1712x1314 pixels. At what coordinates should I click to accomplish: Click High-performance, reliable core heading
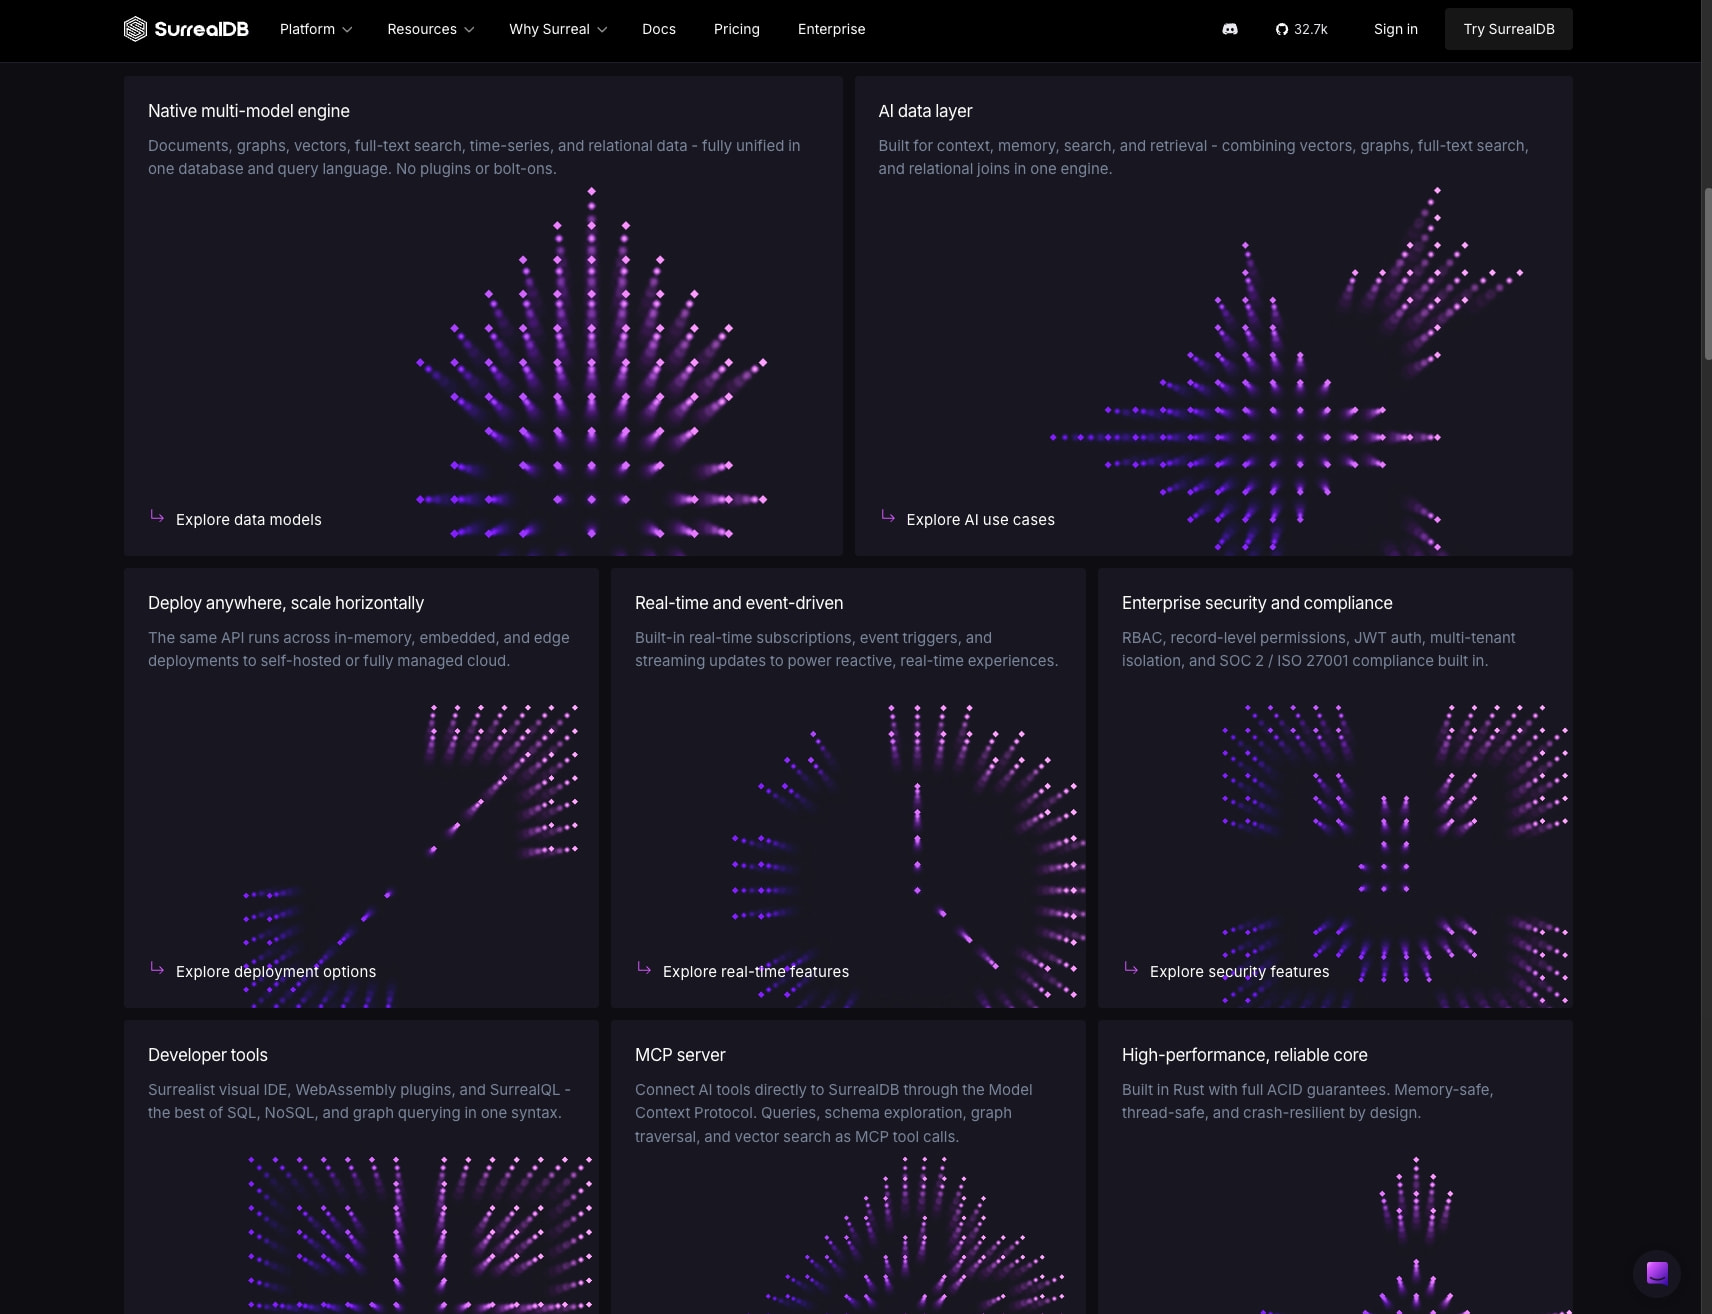pyautogui.click(x=1245, y=1055)
